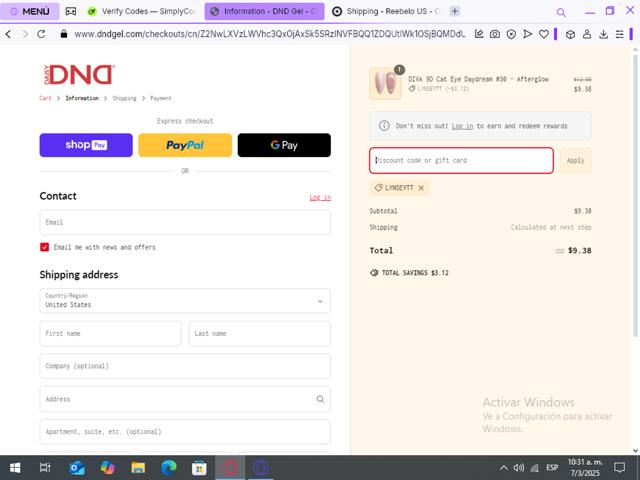Open the ad blocker shield icon
This screenshot has height=480, width=640.
click(x=511, y=34)
